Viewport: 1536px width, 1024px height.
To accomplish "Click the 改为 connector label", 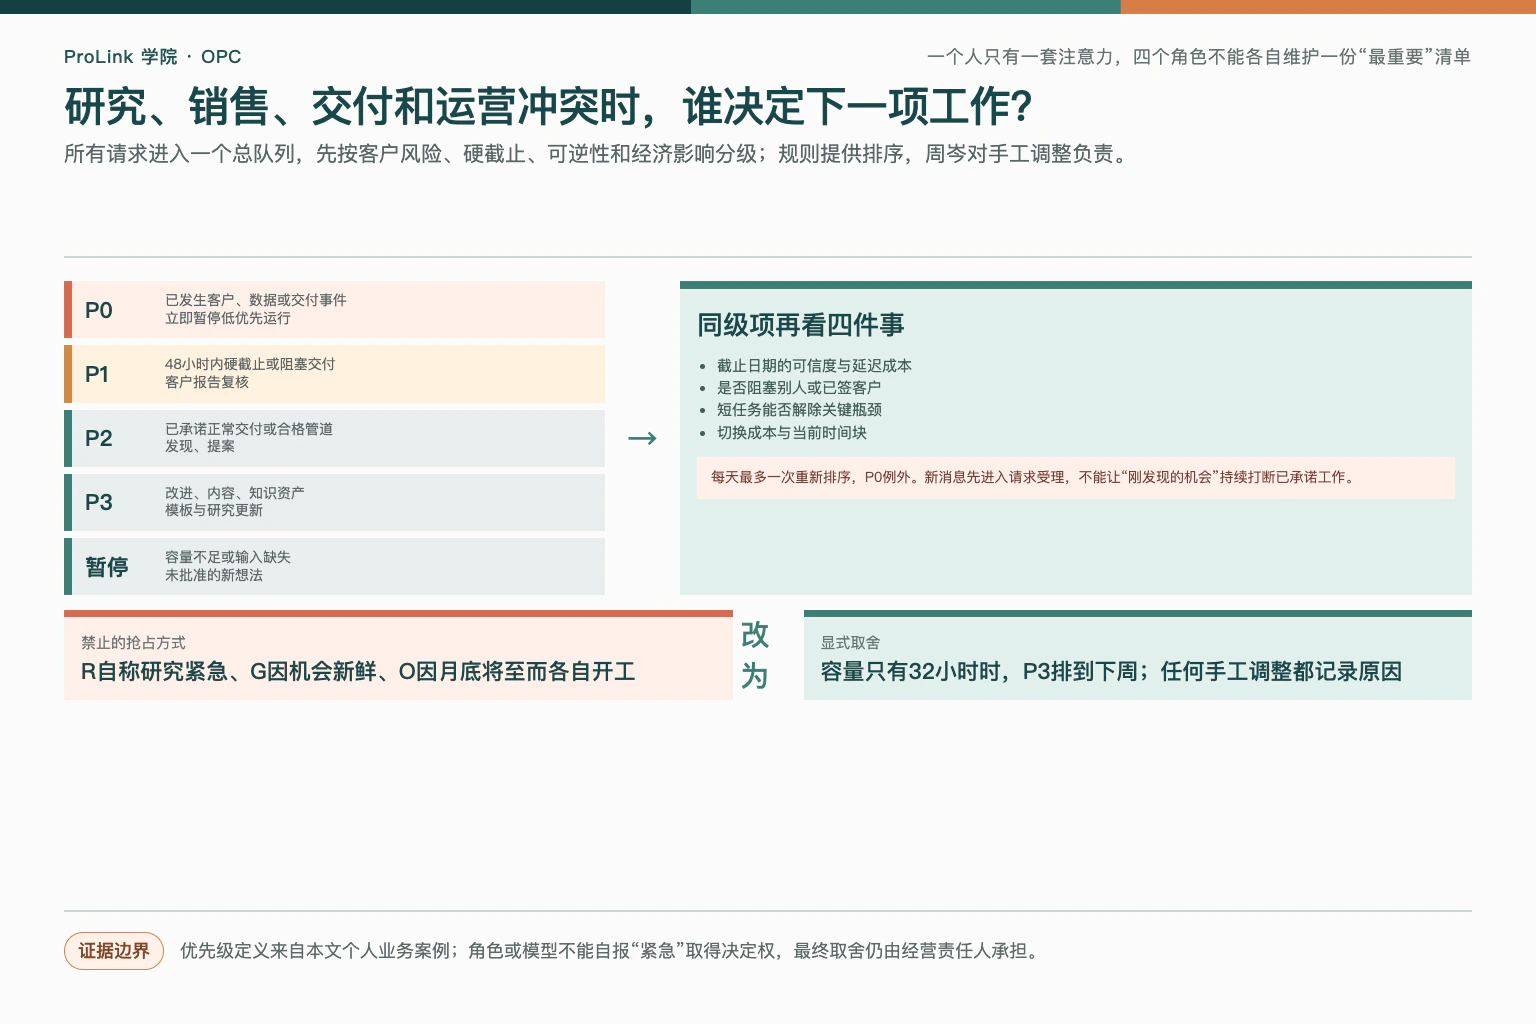I will point(755,655).
